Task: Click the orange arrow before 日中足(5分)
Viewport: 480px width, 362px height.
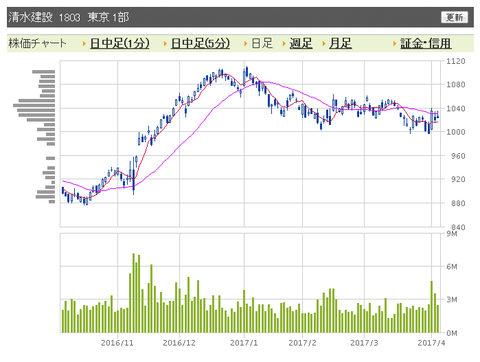Action: (x=165, y=44)
